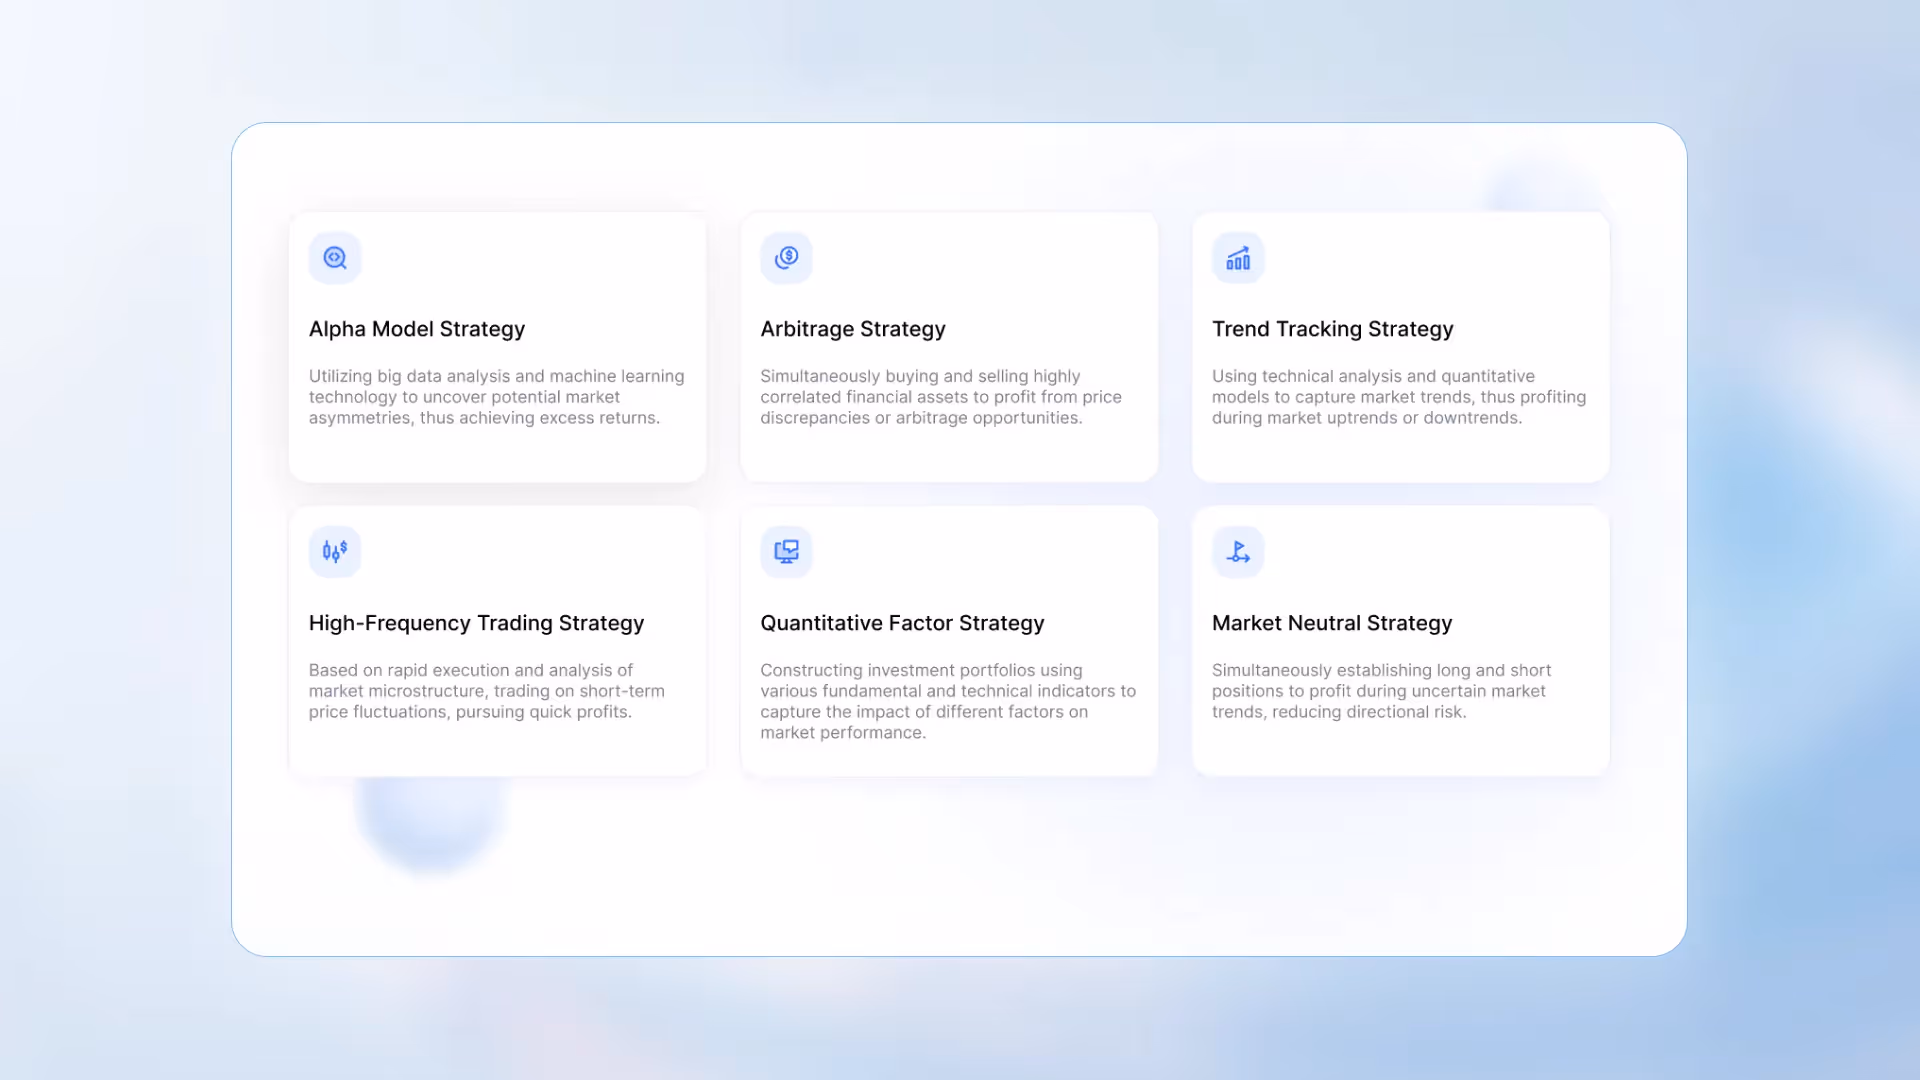Select the Trend Tracking Strategy title

1332,329
